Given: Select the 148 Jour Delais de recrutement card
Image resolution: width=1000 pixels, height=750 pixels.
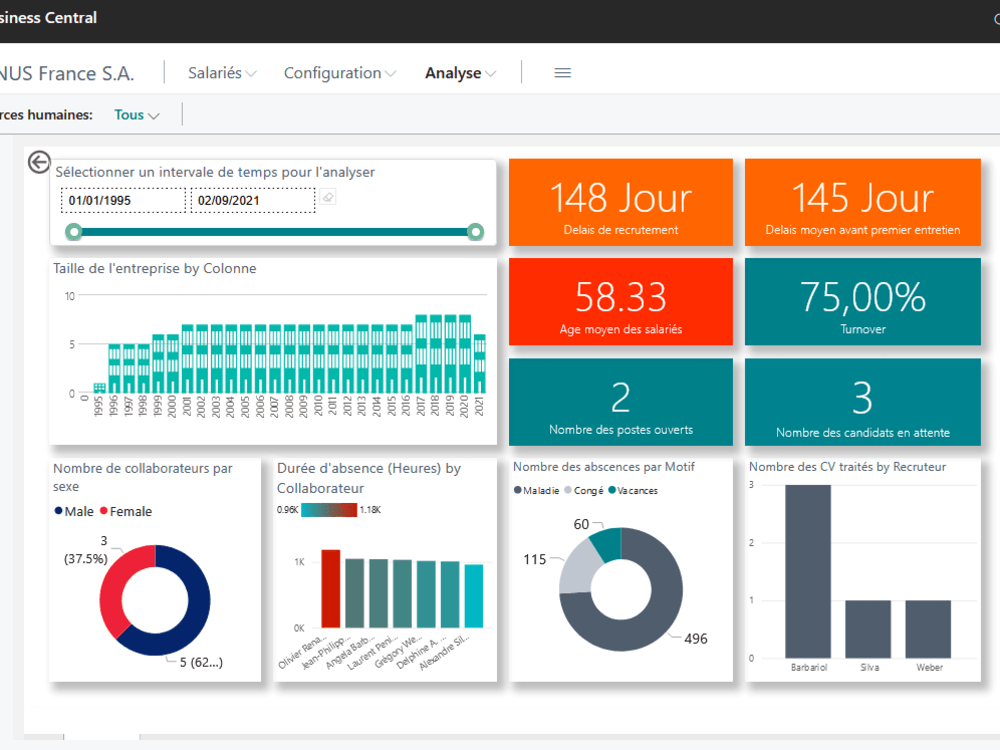Looking at the screenshot, I should coord(621,202).
